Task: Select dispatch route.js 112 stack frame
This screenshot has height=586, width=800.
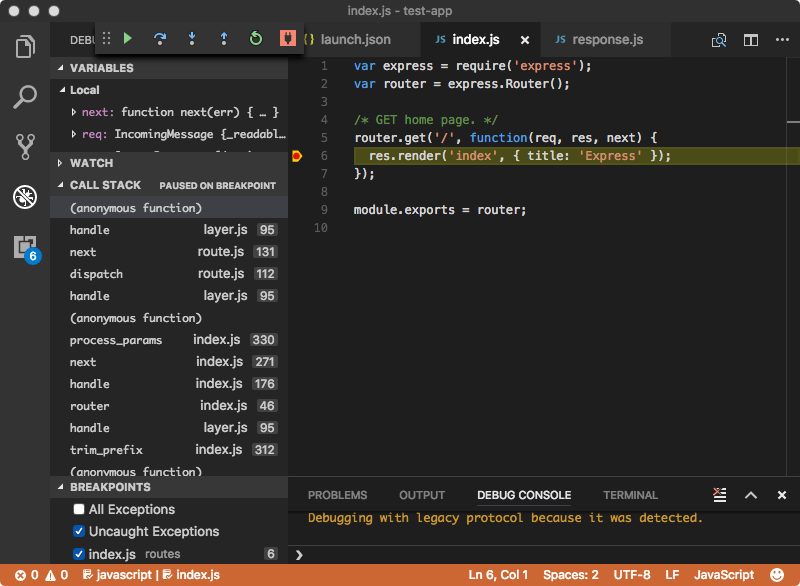Action: point(169,274)
